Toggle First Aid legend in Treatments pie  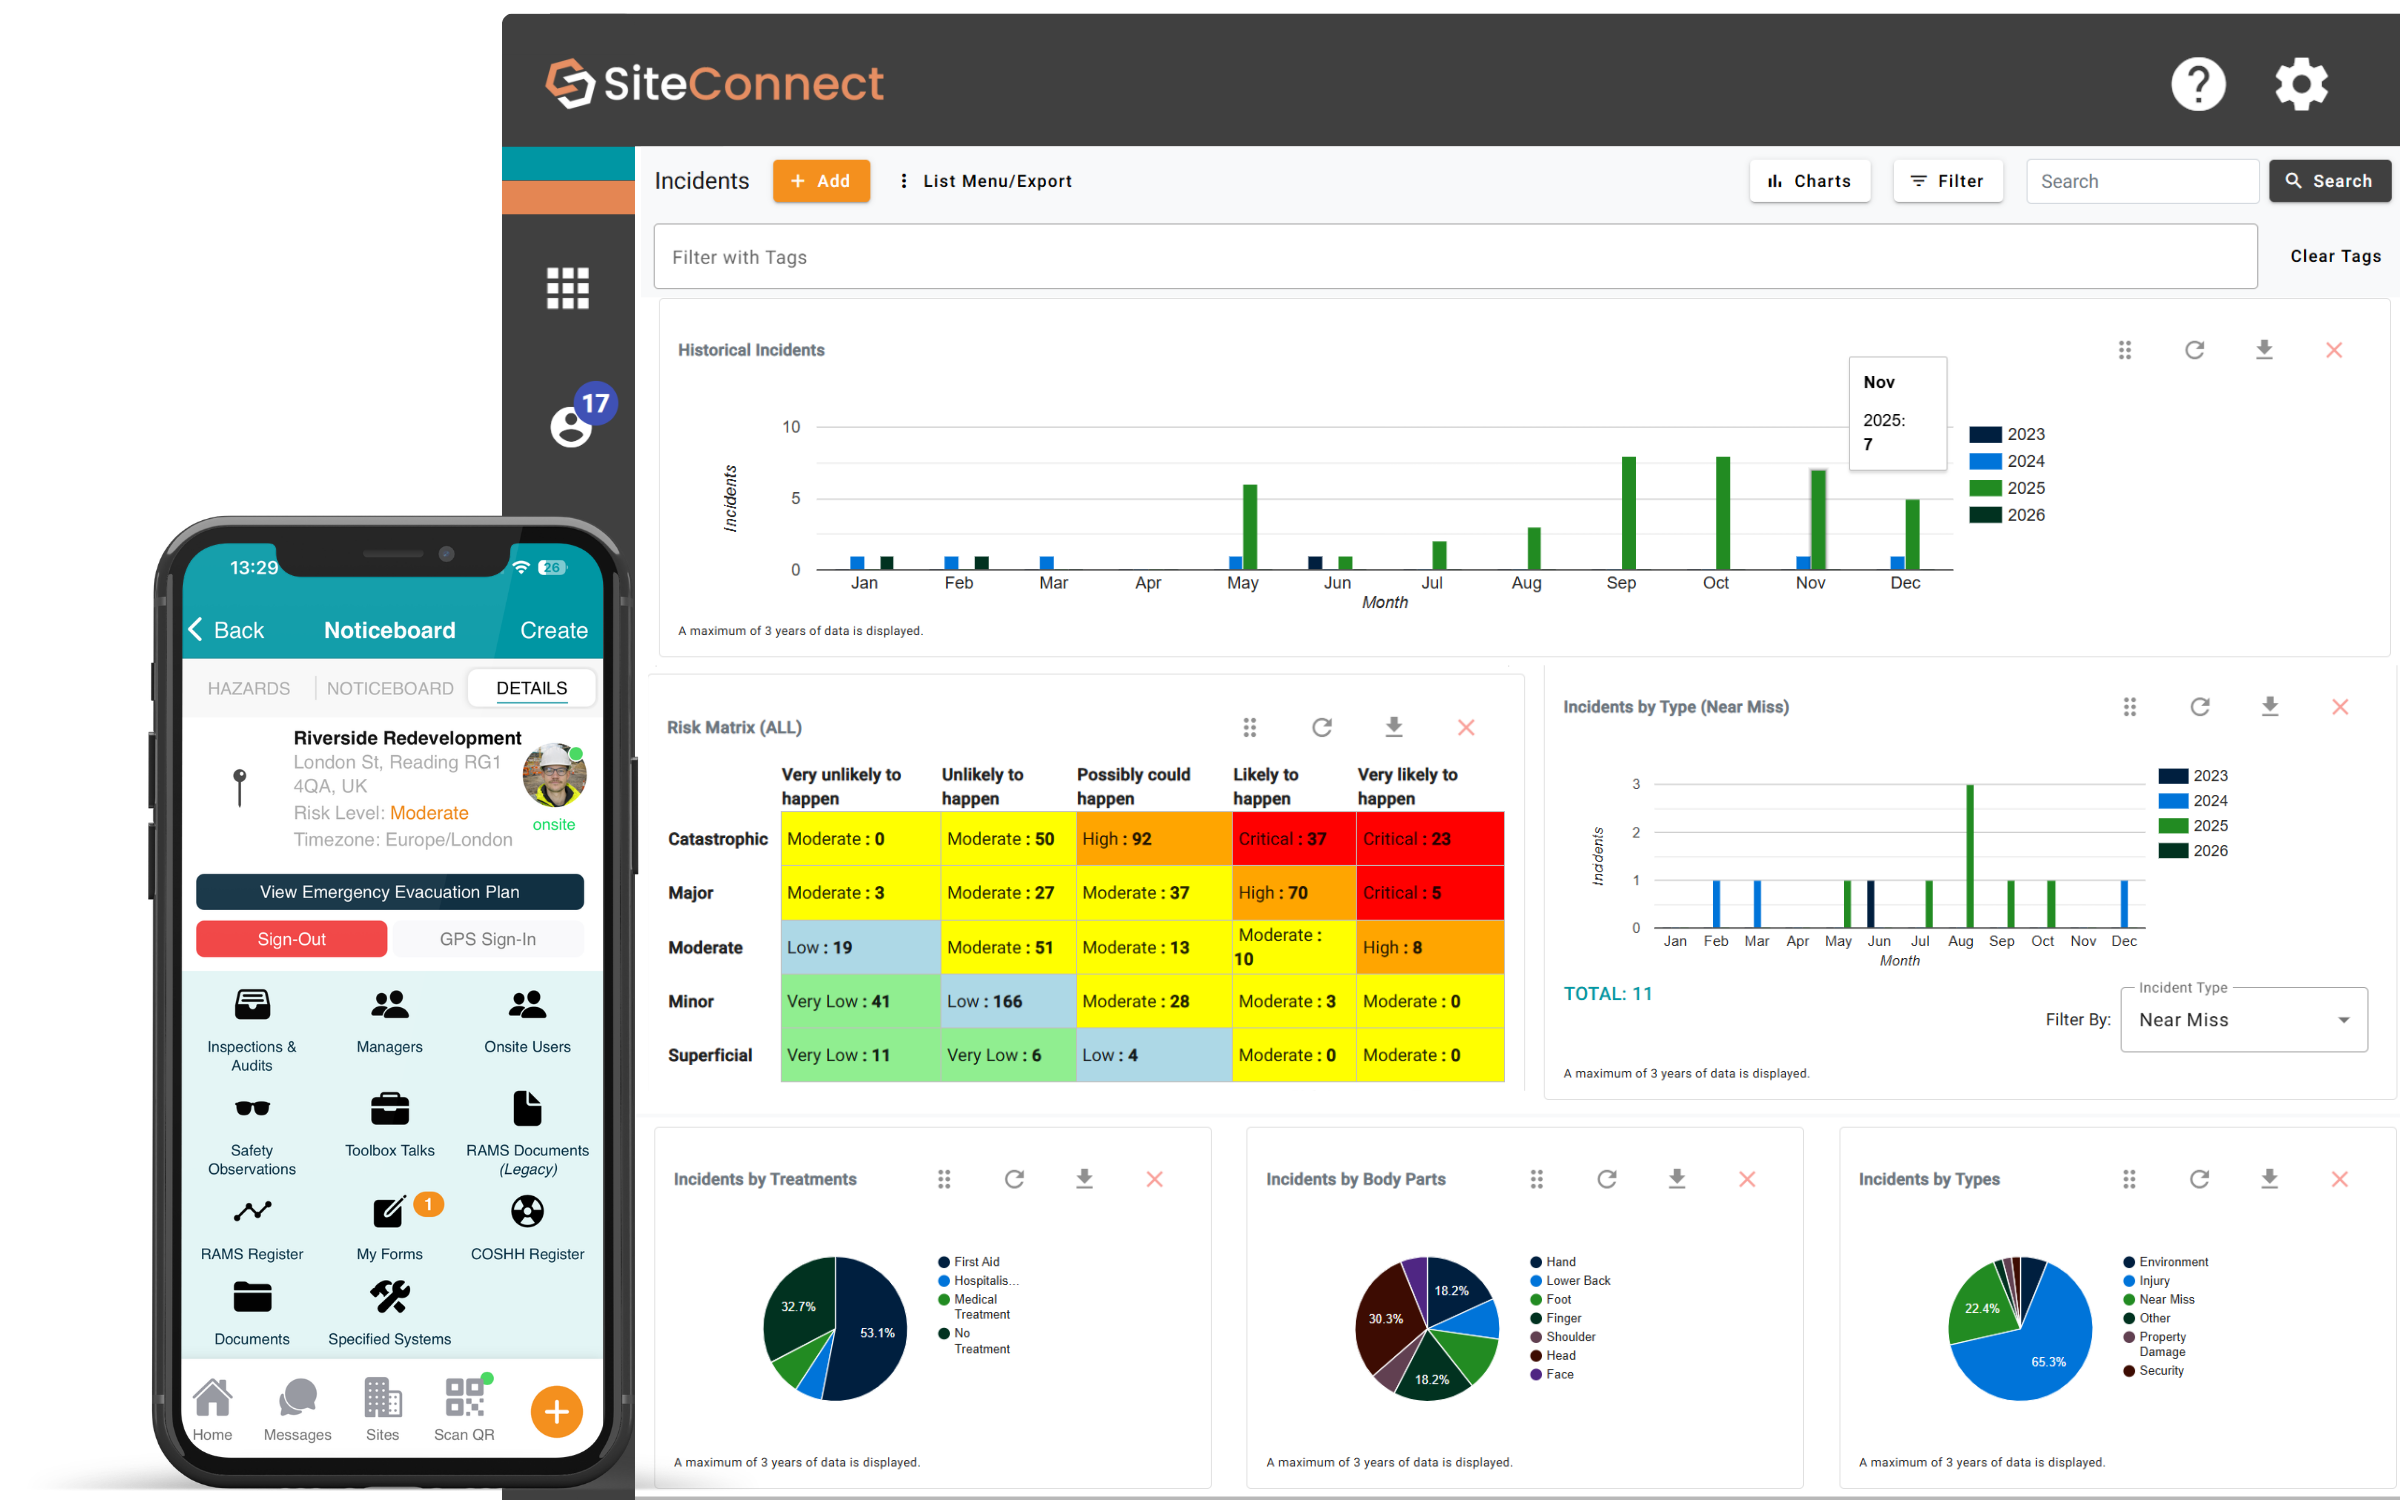(x=969, y=1262)
